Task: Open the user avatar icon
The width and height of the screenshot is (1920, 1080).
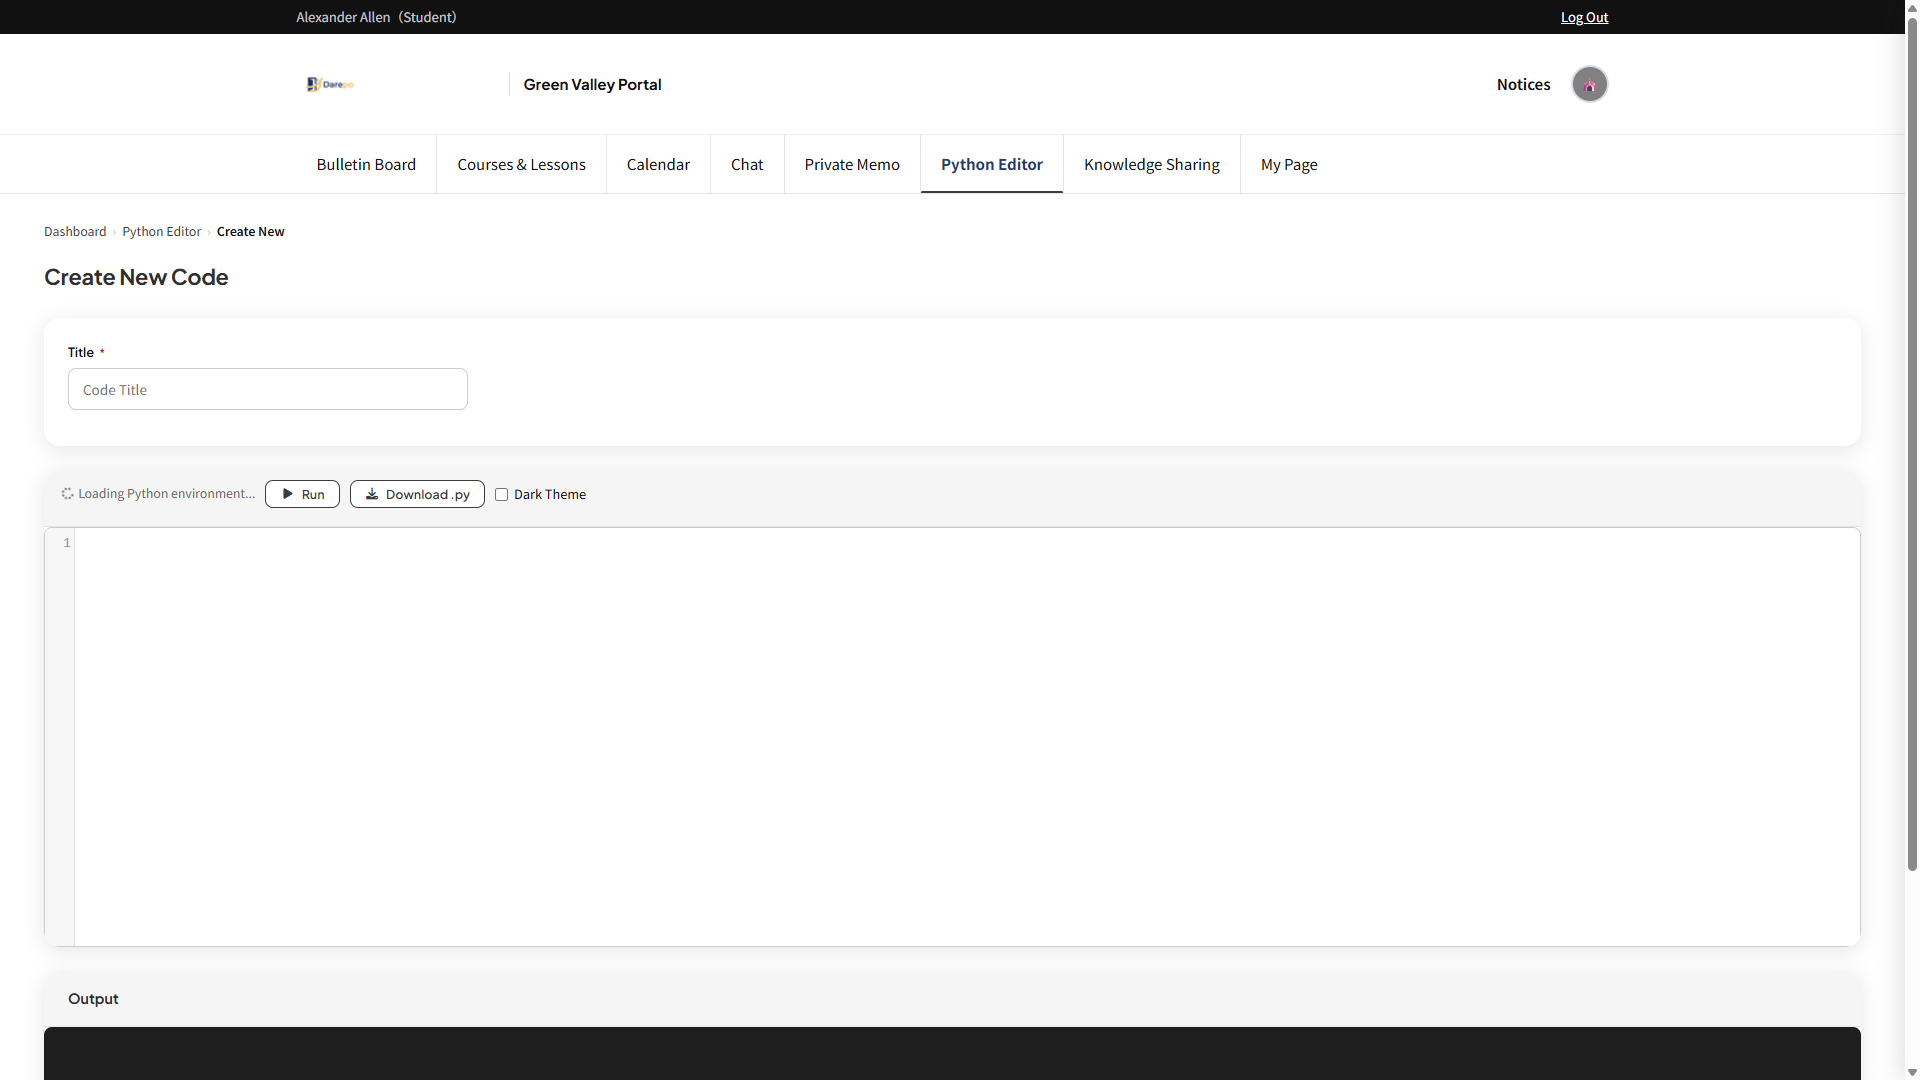Action: point(1589,84)
